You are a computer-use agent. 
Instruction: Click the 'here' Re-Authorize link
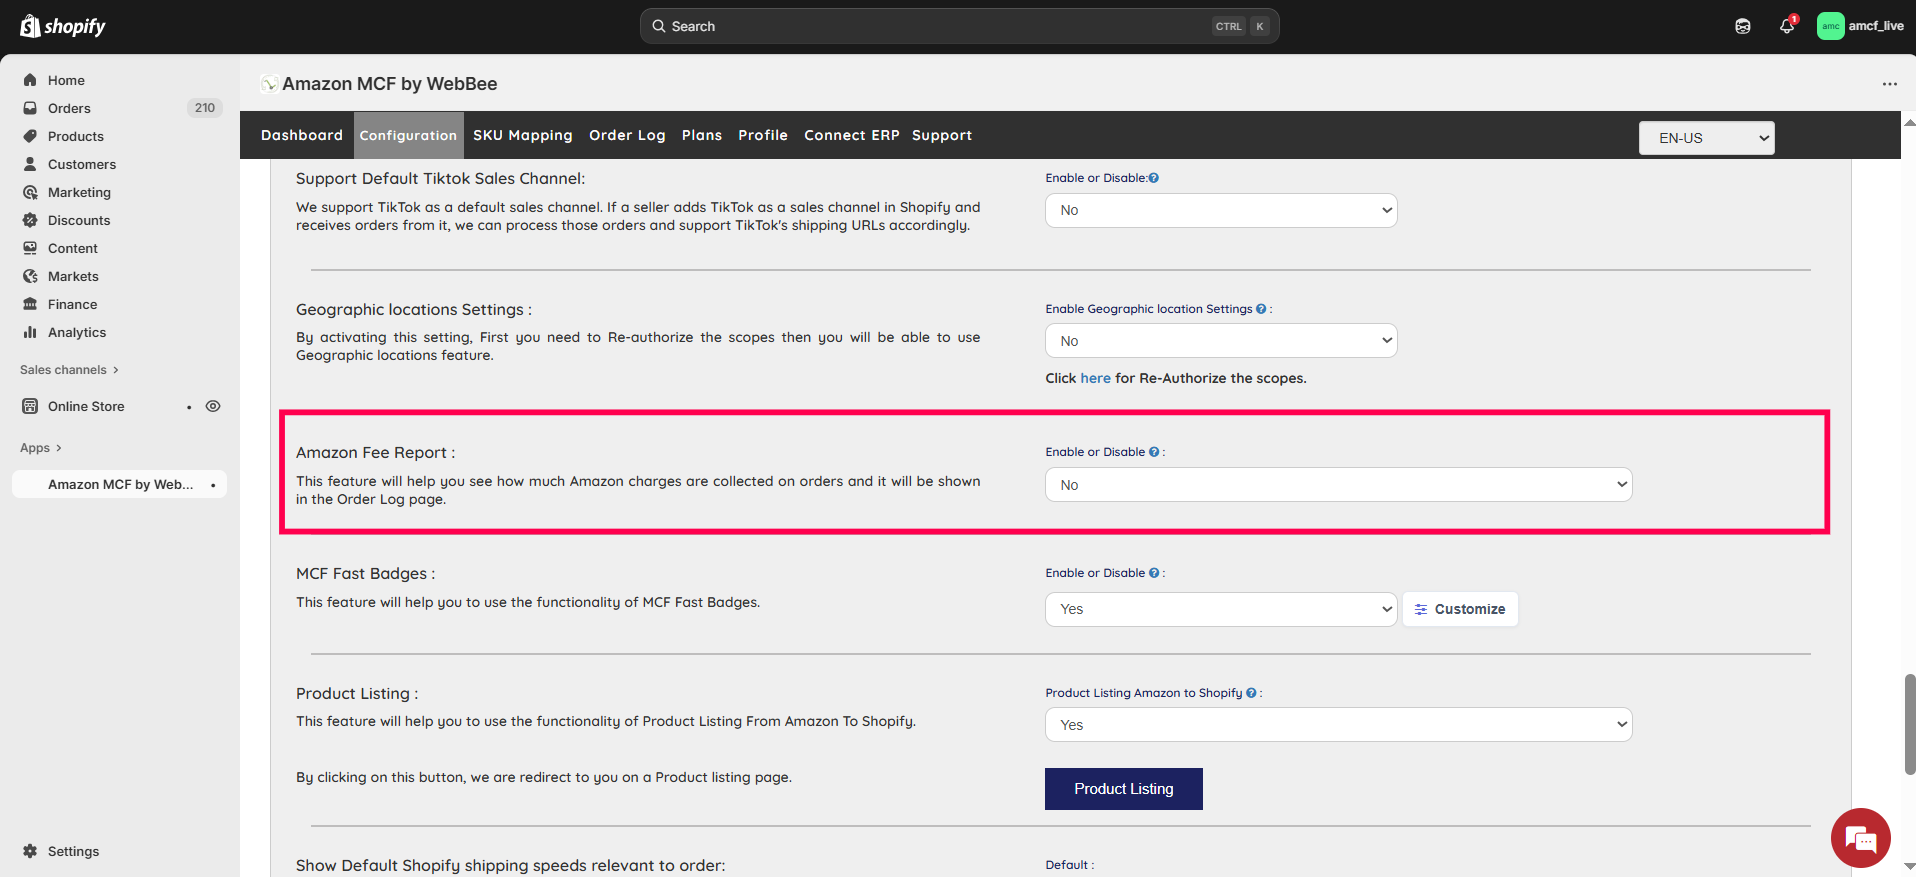[x=1095, y=378]
